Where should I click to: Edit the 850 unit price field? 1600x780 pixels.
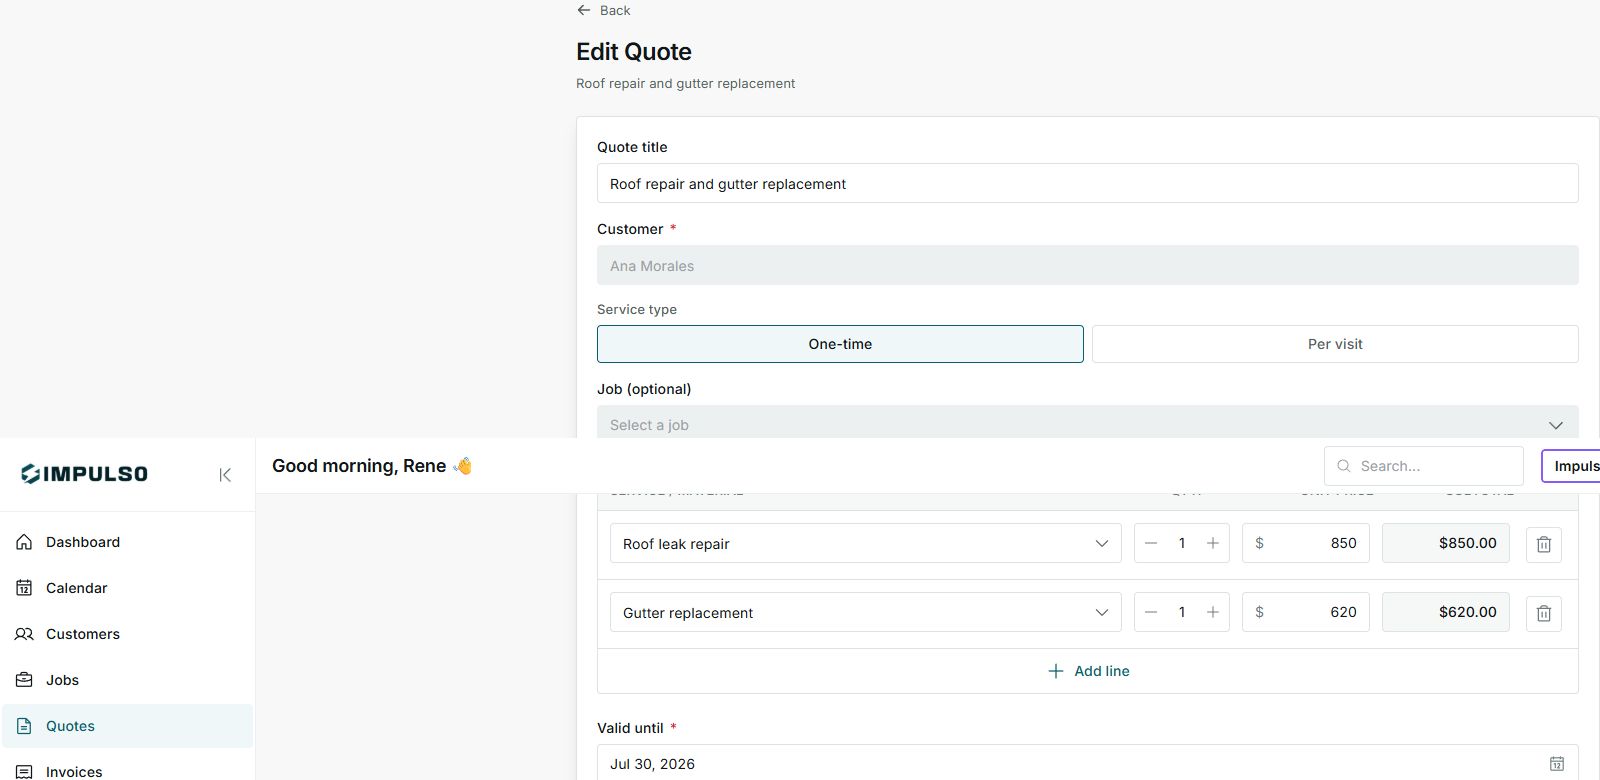(x=1306, y=543)
